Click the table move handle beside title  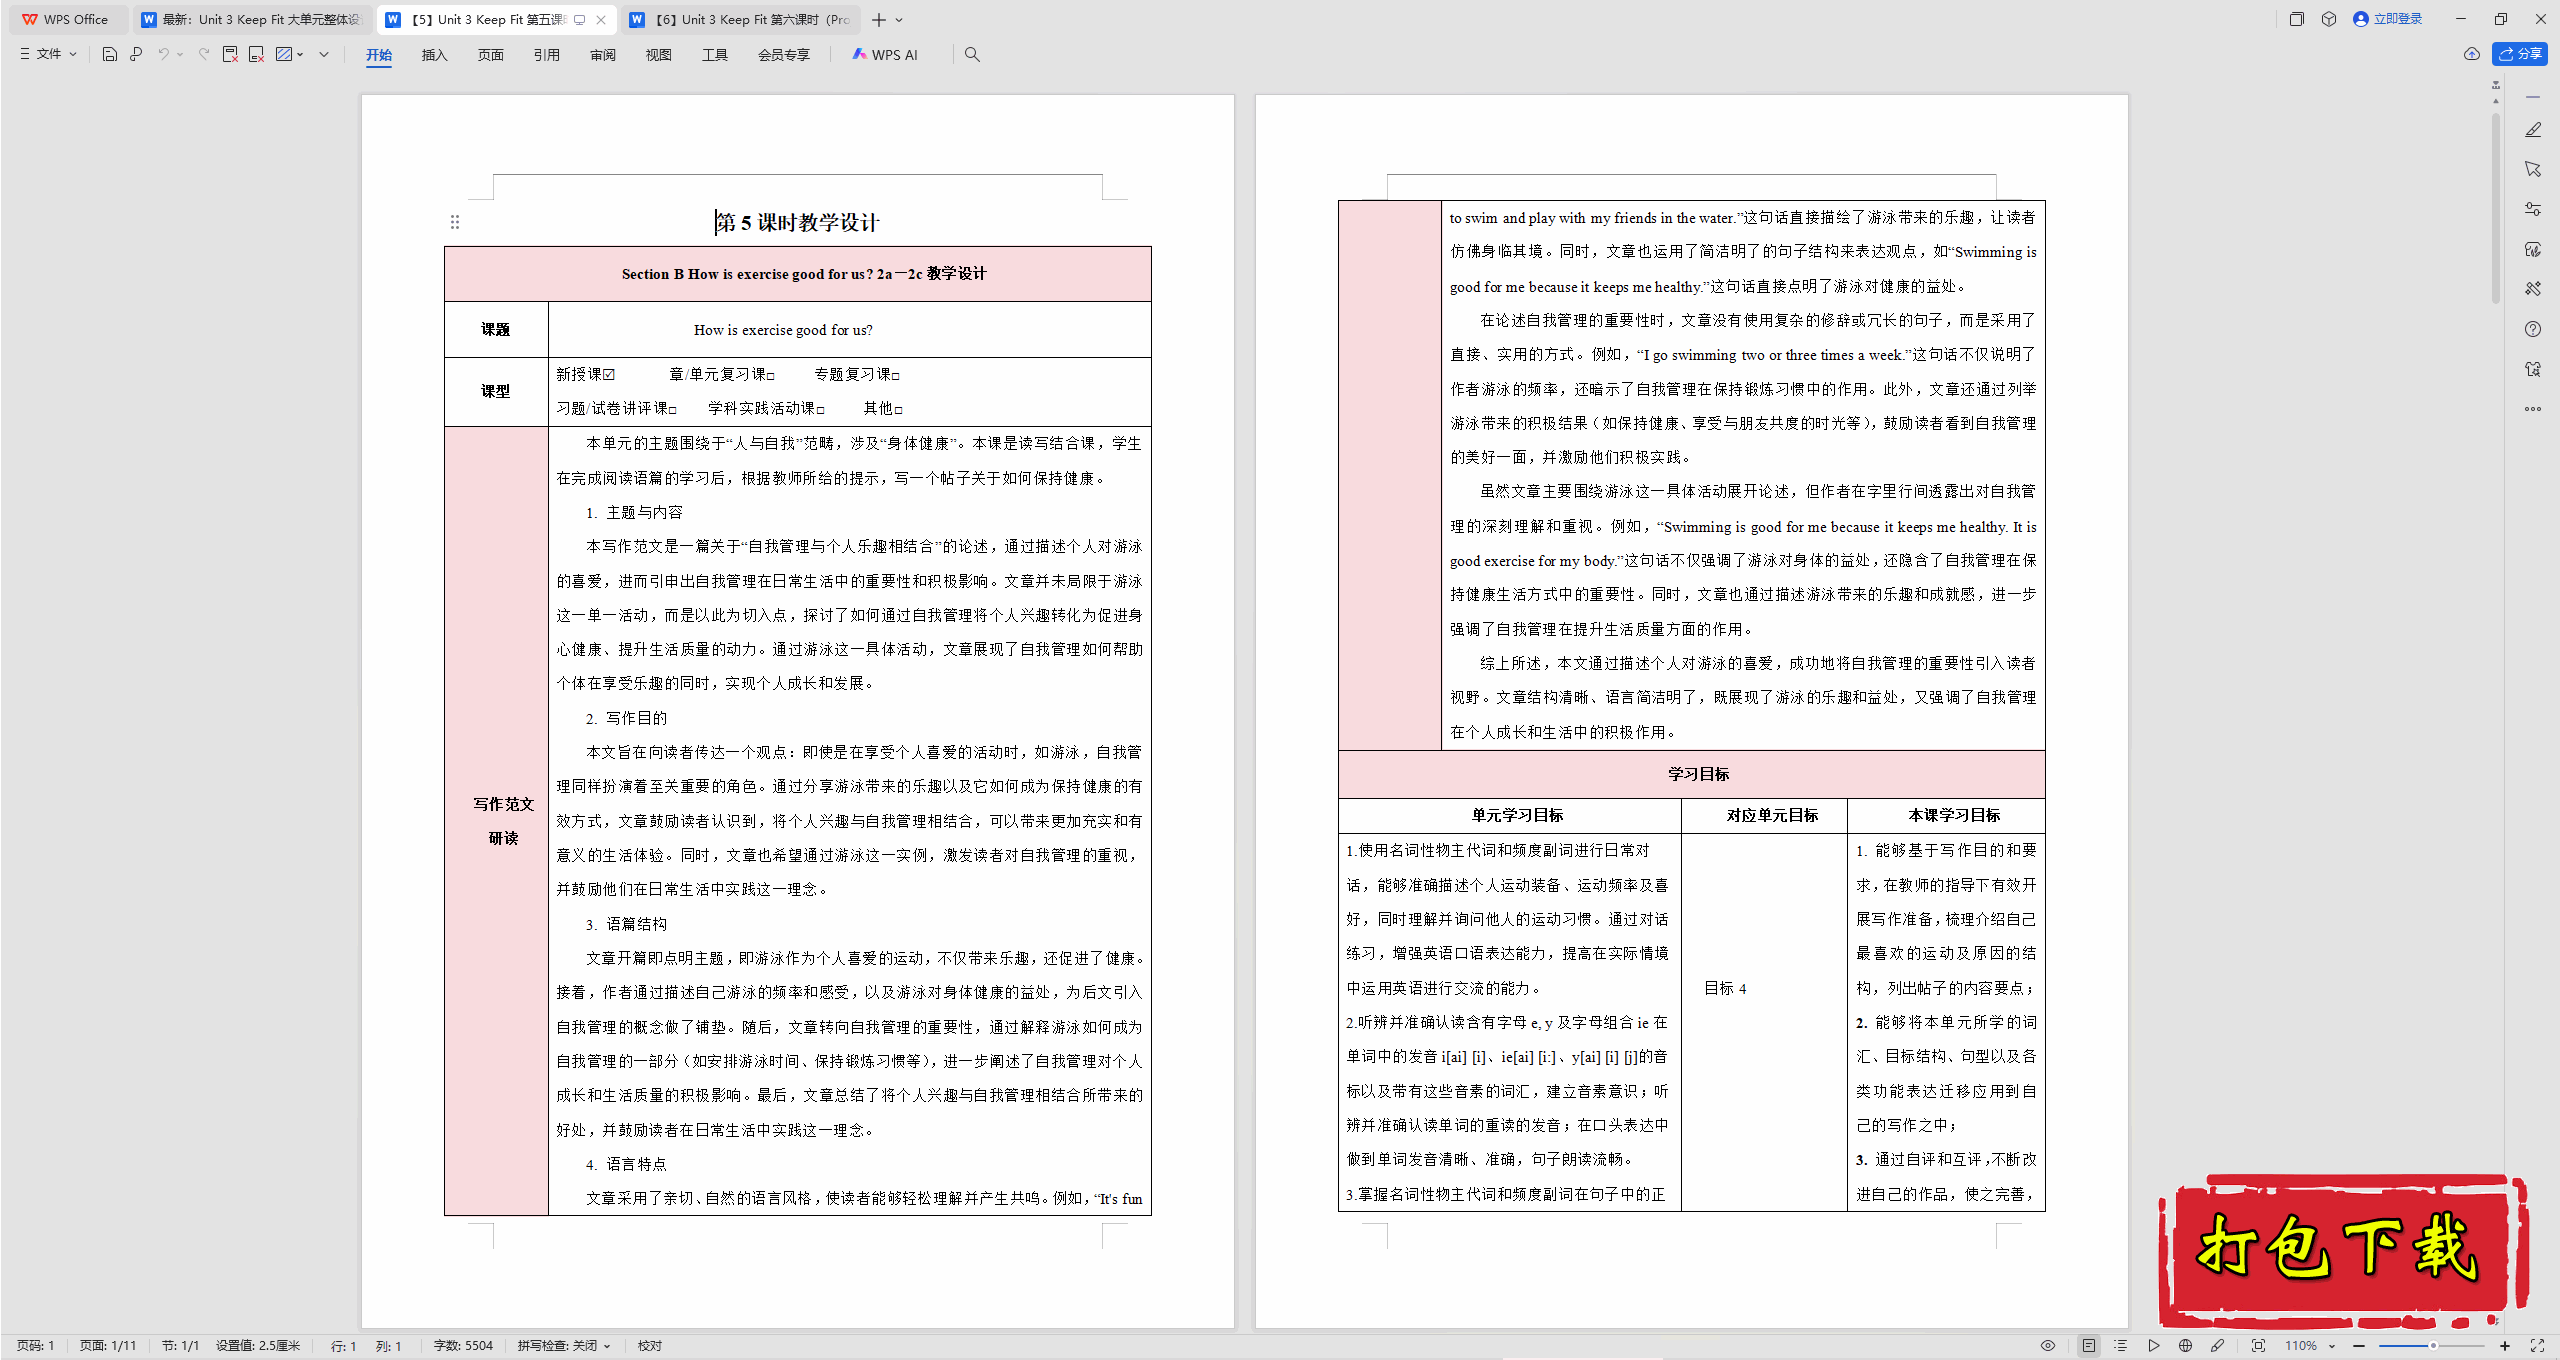[x=455, y=222]
